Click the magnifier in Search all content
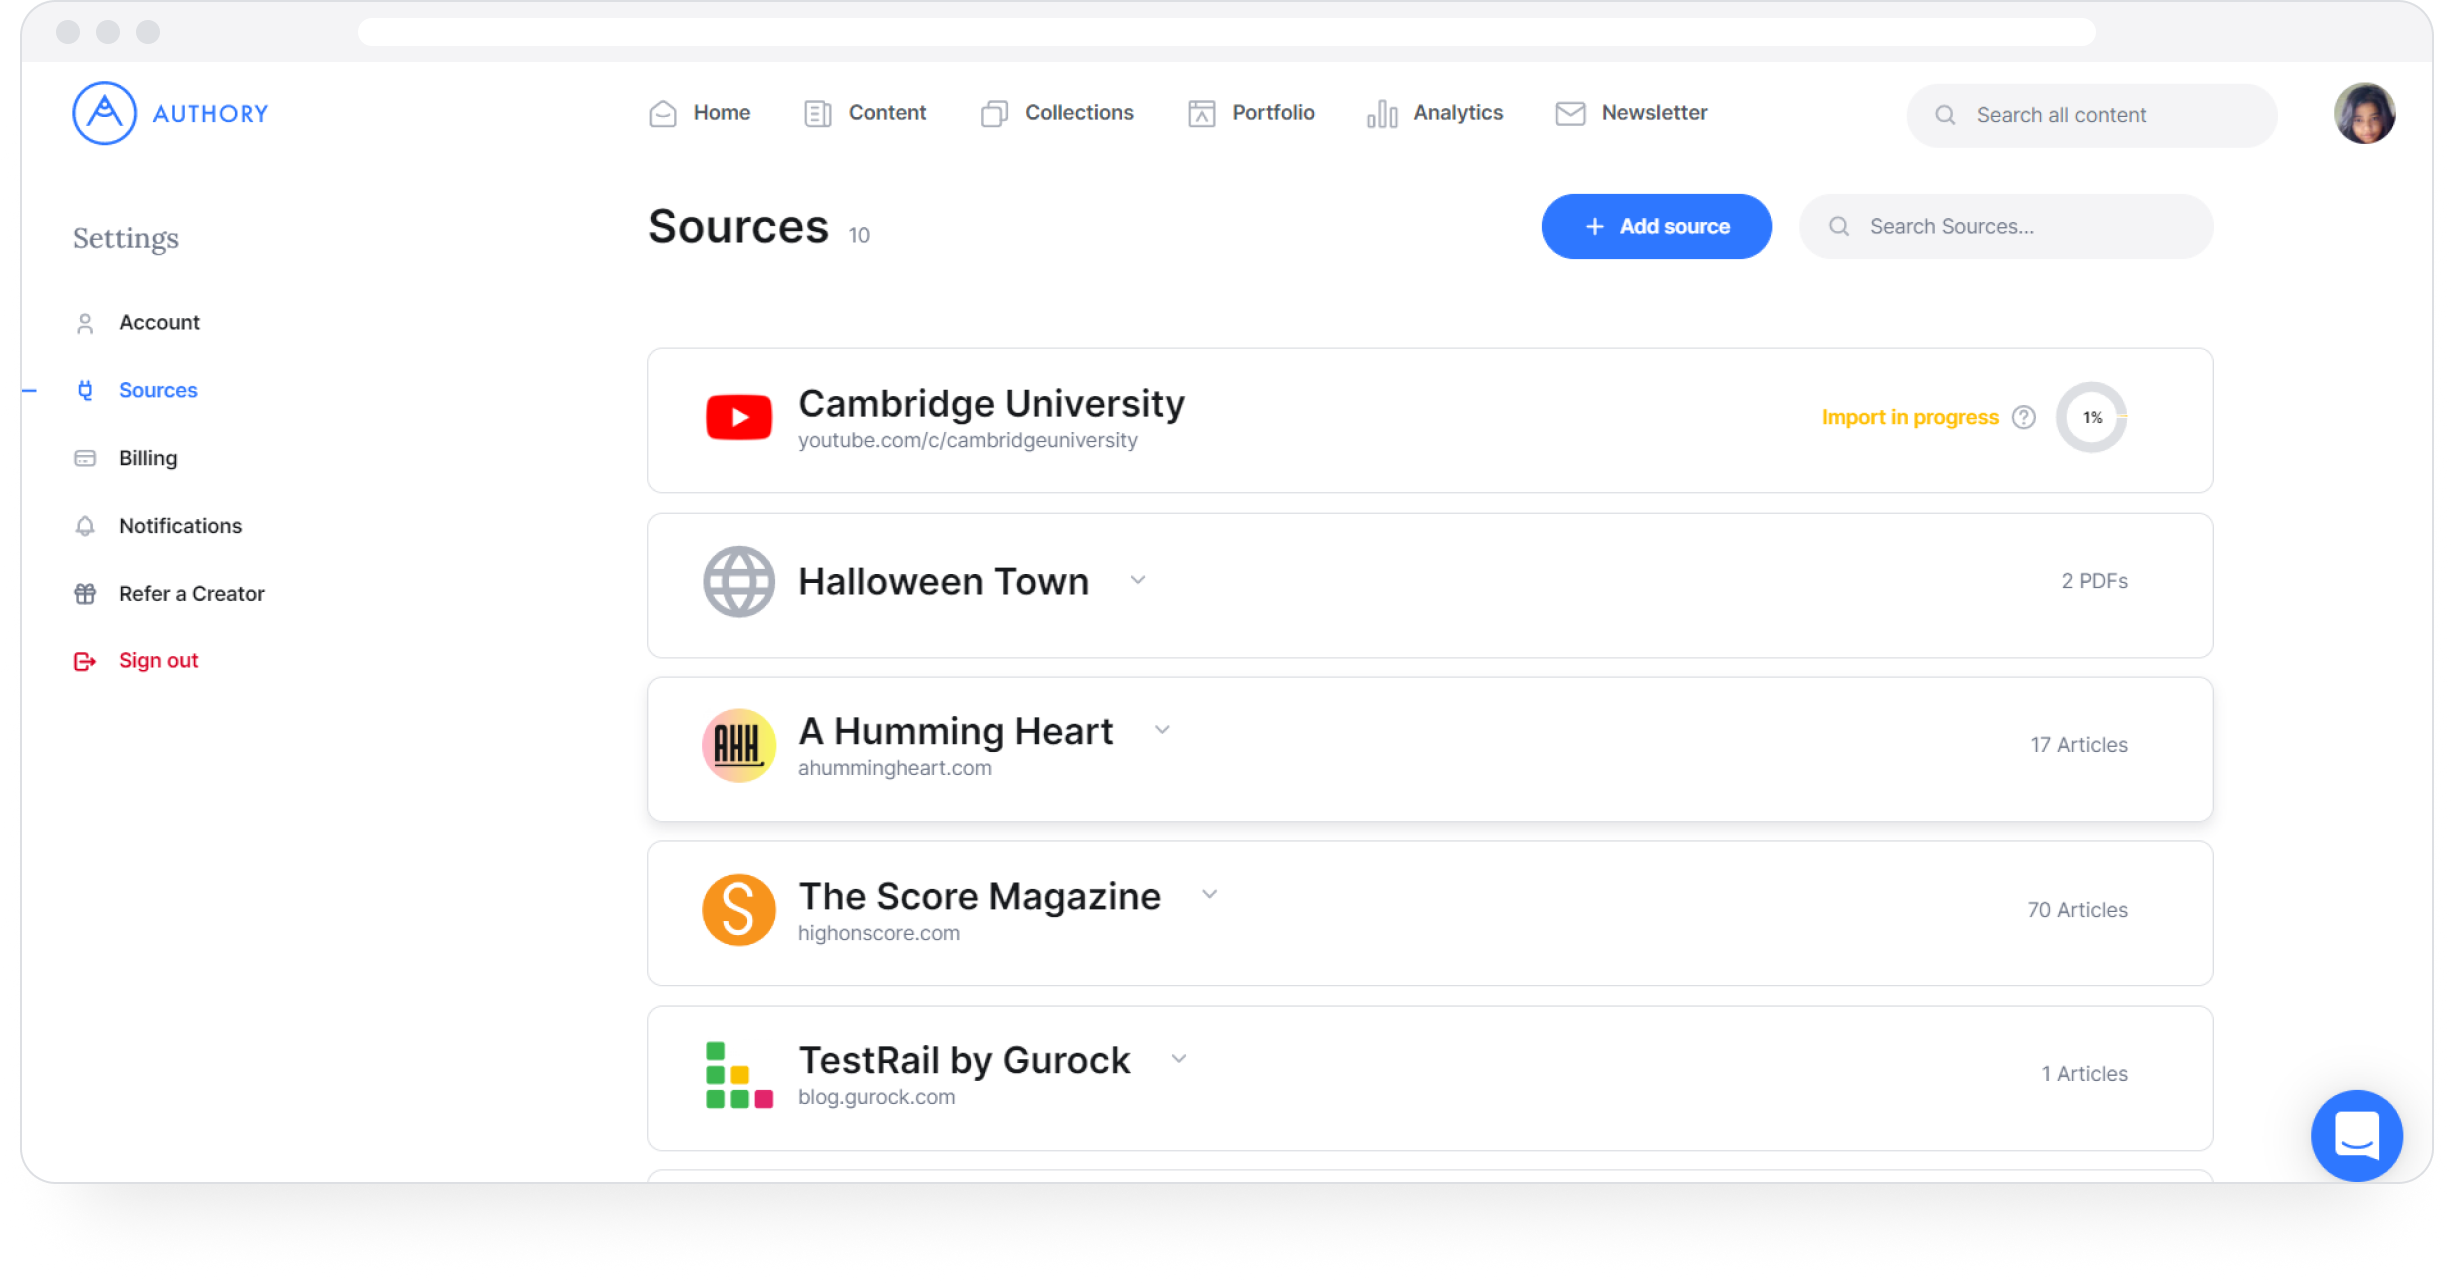Image resolution: width=2454 pixels, height=1284 pixels. [x=1946, y=115]
